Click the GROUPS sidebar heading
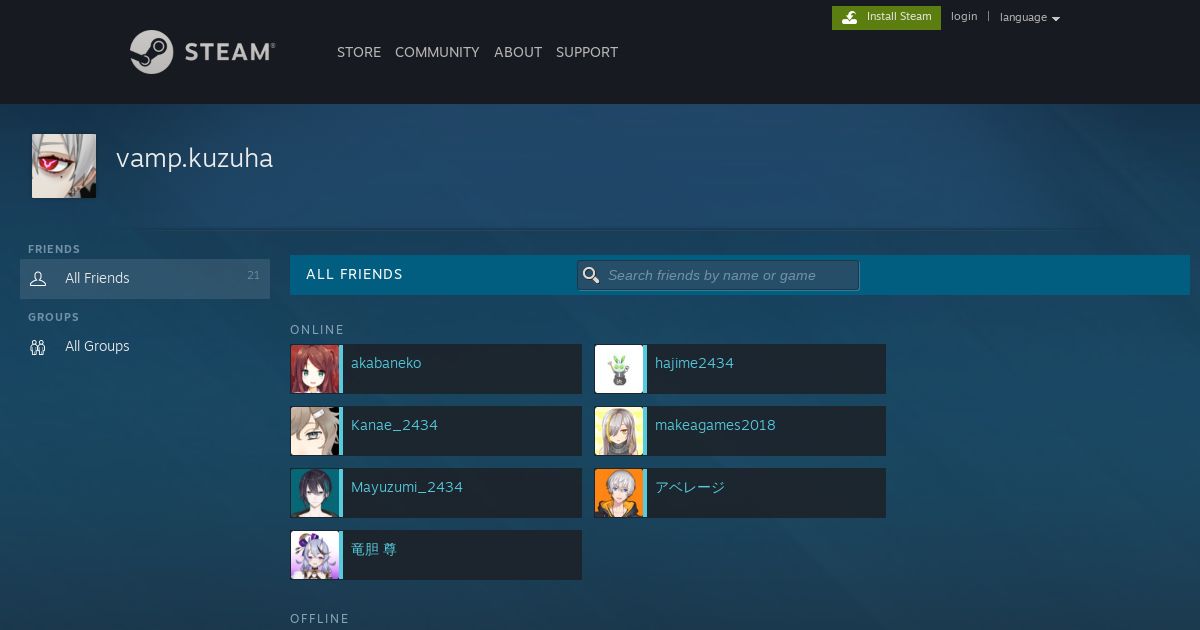The image size is (1200, 630). pos(53,318)
